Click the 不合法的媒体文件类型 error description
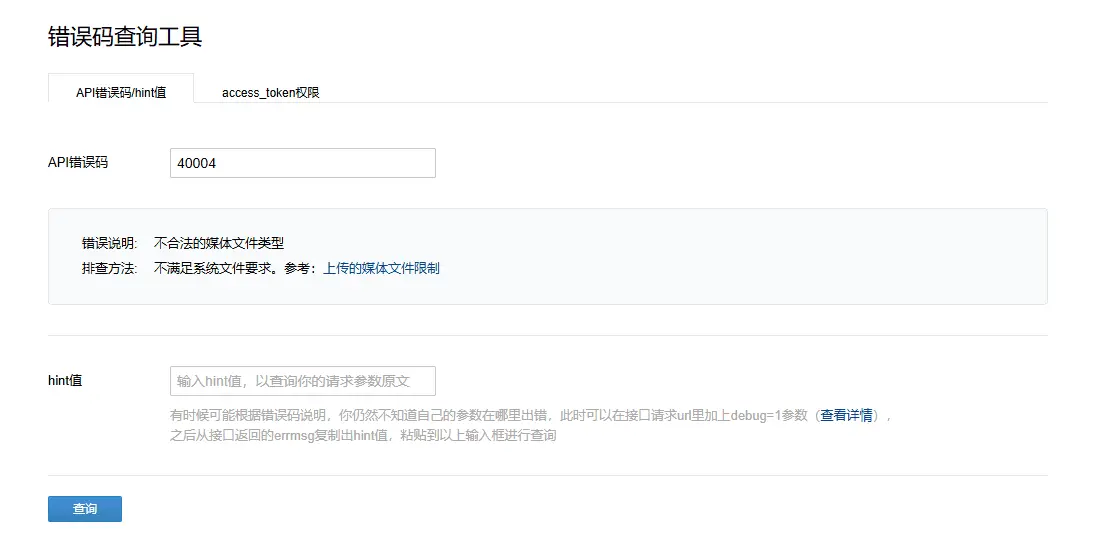 point(219,243)
